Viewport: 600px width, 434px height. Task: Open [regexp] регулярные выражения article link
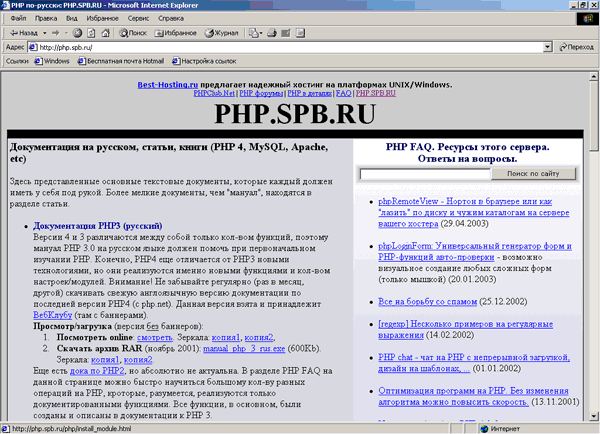point(465,330)
